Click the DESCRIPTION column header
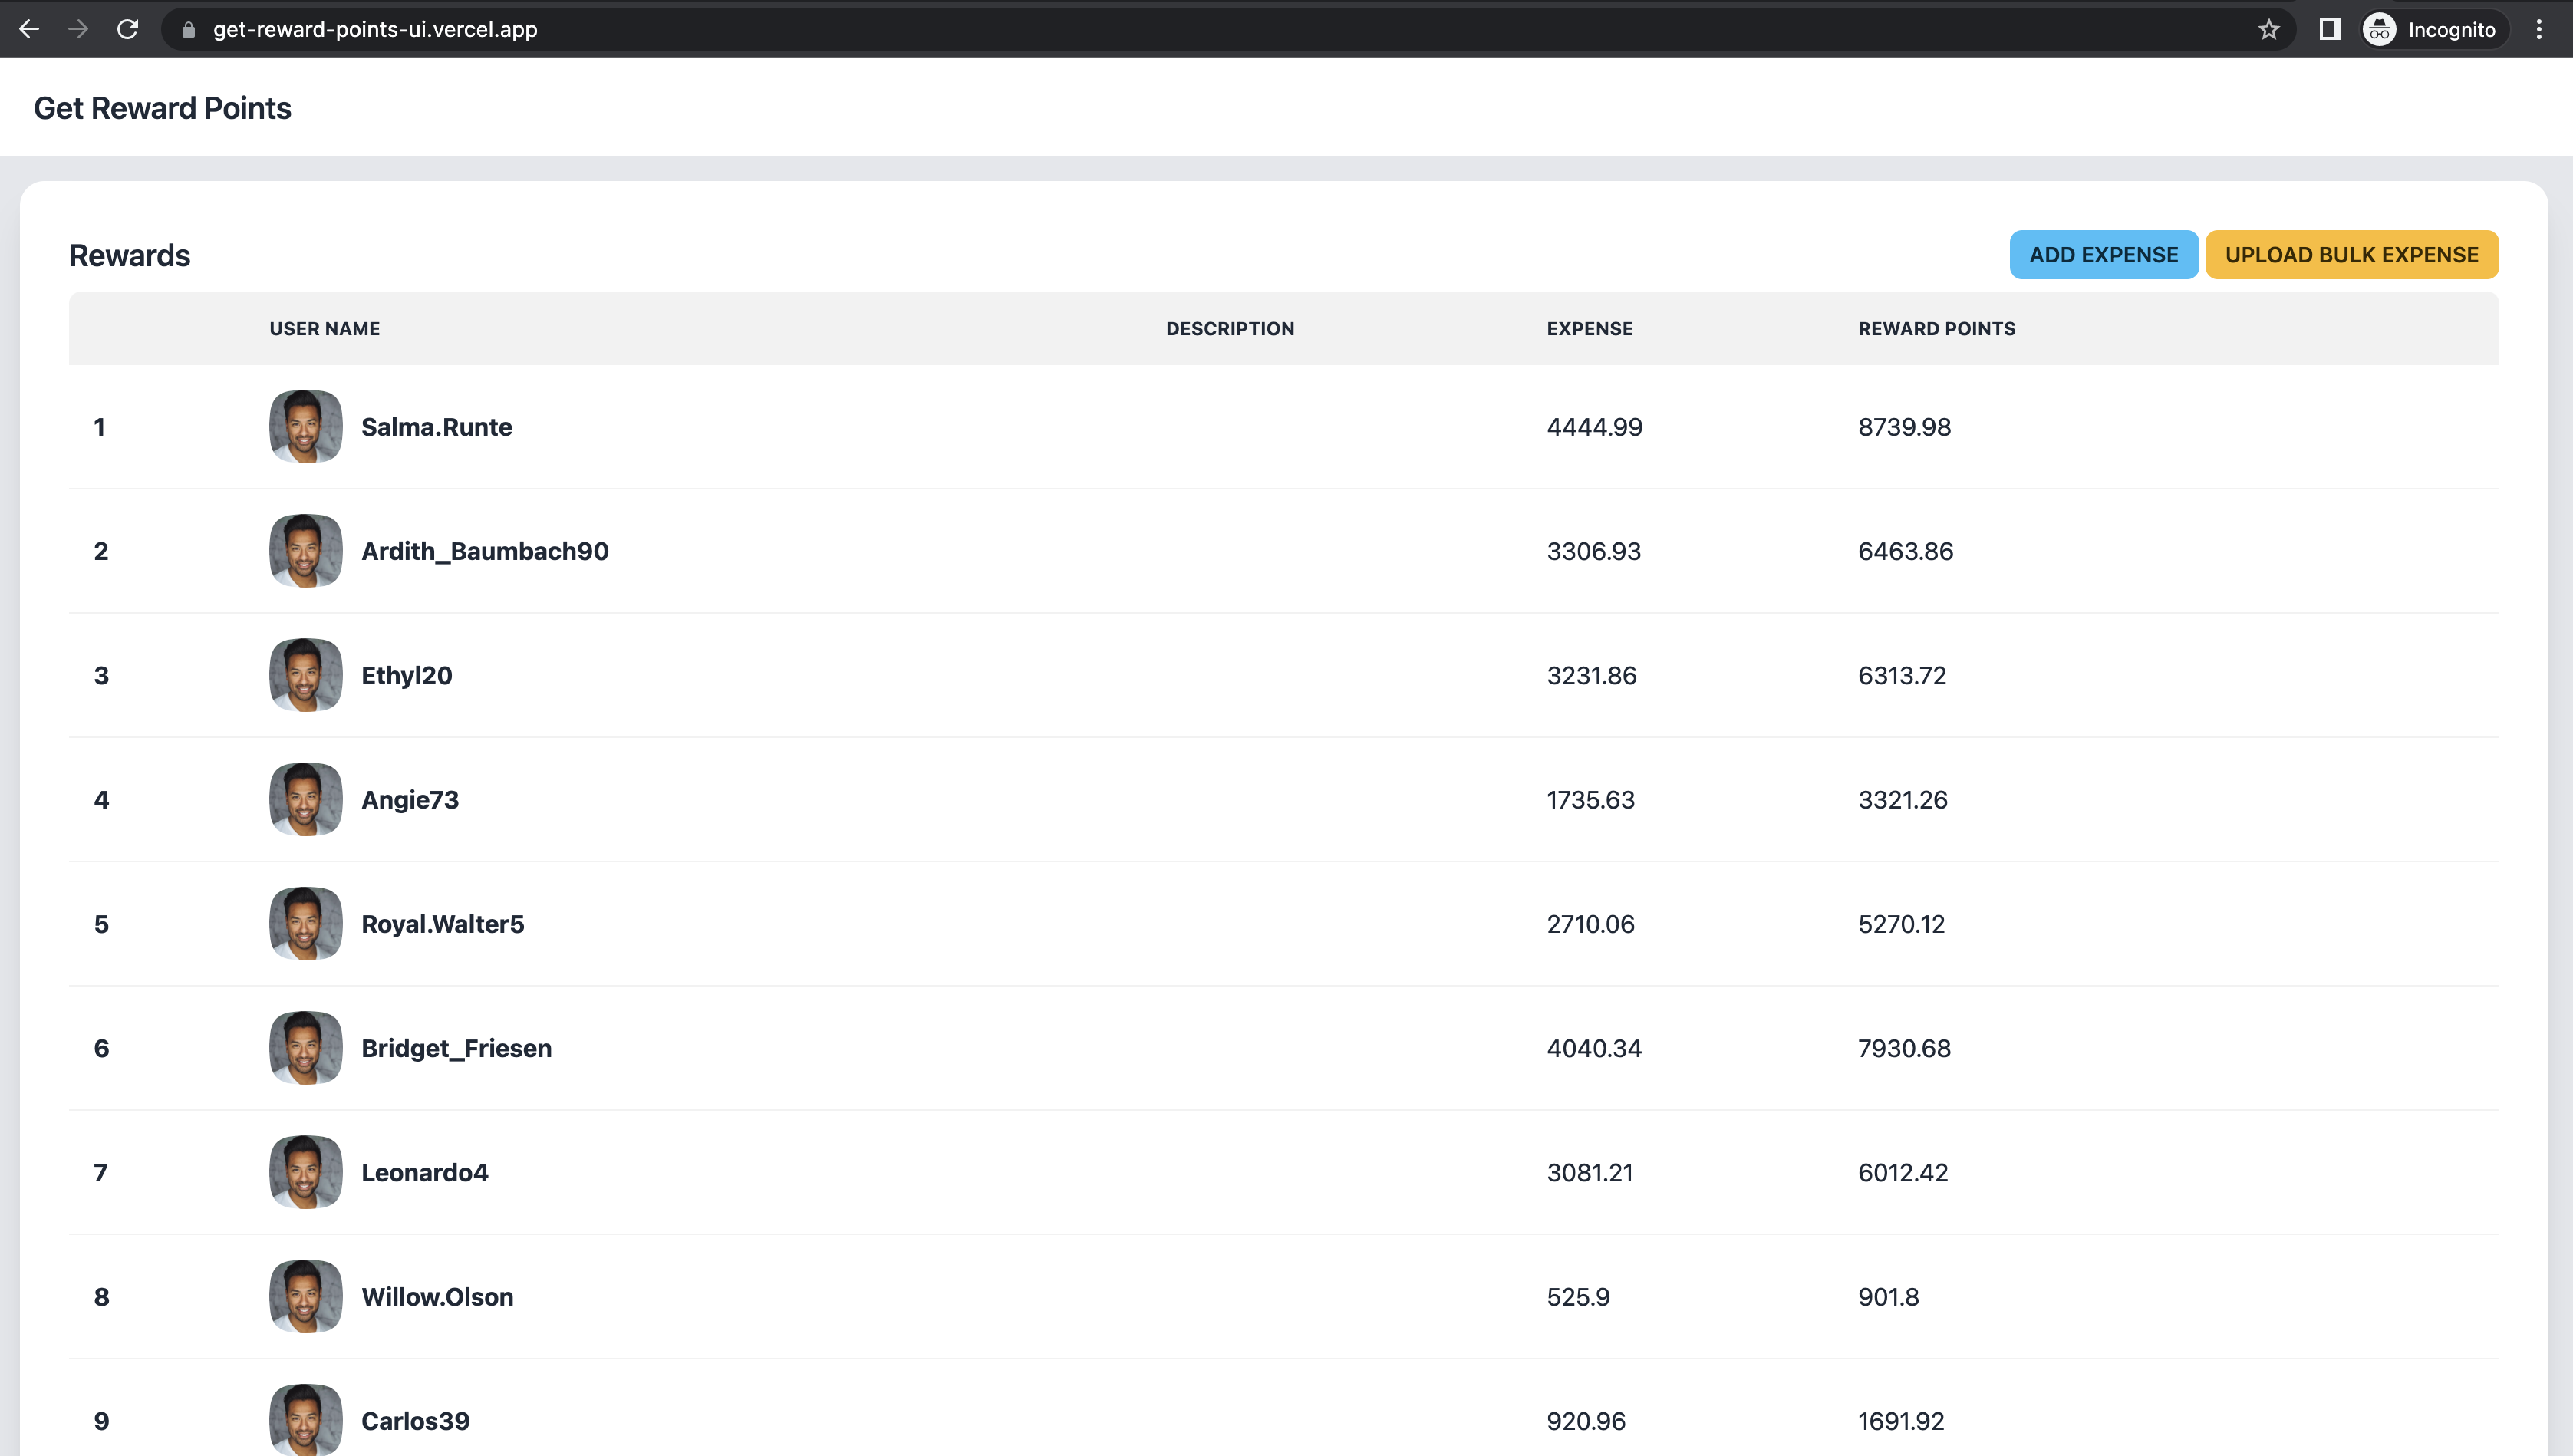This screenshot has height=1456, width=2573. (x=1229, y=329)
